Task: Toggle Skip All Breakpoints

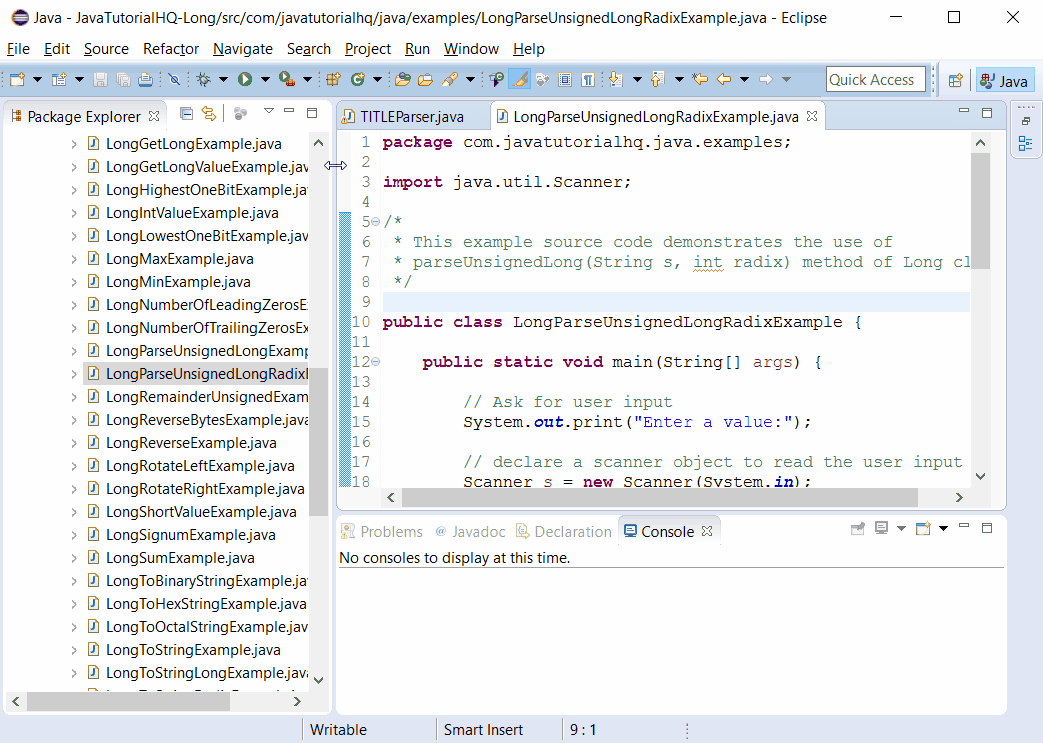Action: [x=174, y=80]
